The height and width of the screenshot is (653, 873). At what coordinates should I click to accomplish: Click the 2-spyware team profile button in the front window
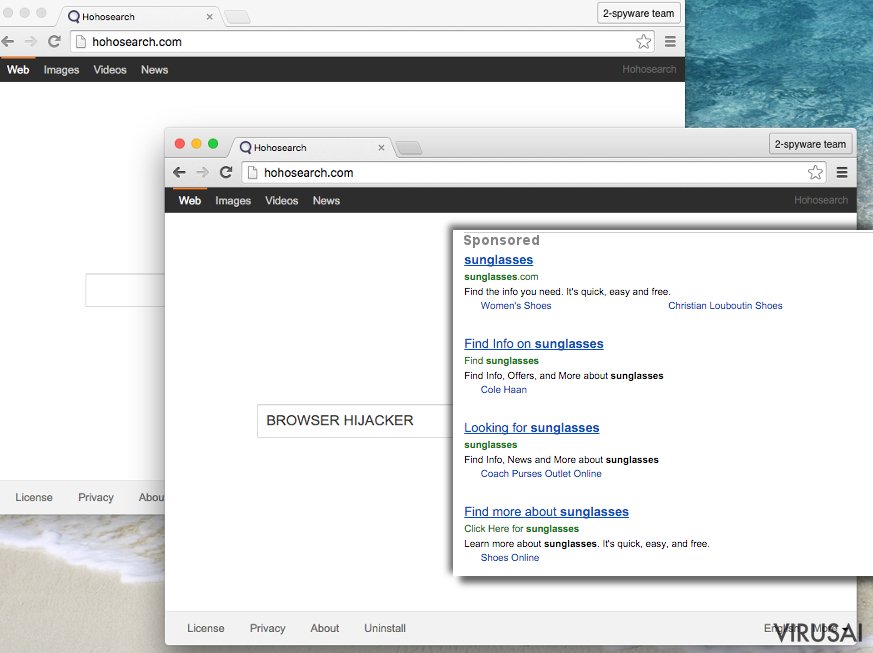click(x=810, y=144)
